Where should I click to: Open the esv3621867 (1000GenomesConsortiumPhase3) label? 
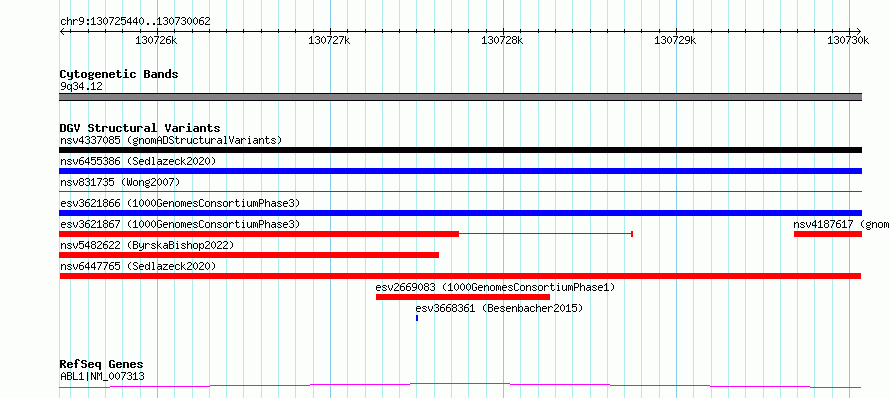[x=179, y=224]
